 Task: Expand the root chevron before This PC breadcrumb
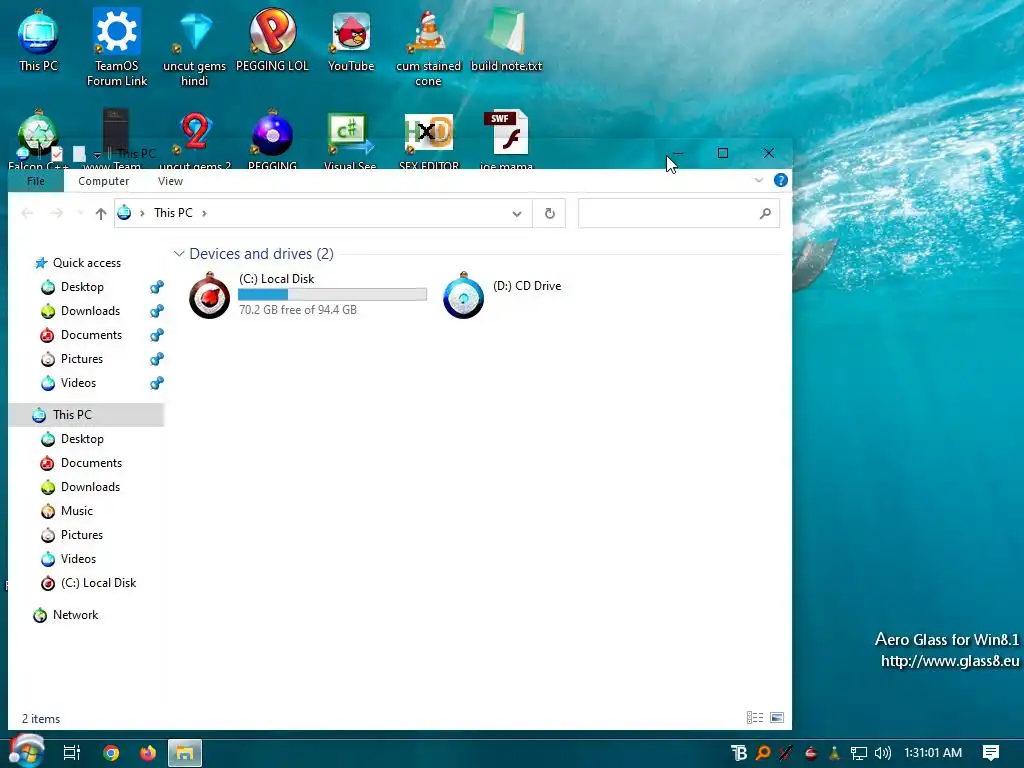tap(142, 213)
